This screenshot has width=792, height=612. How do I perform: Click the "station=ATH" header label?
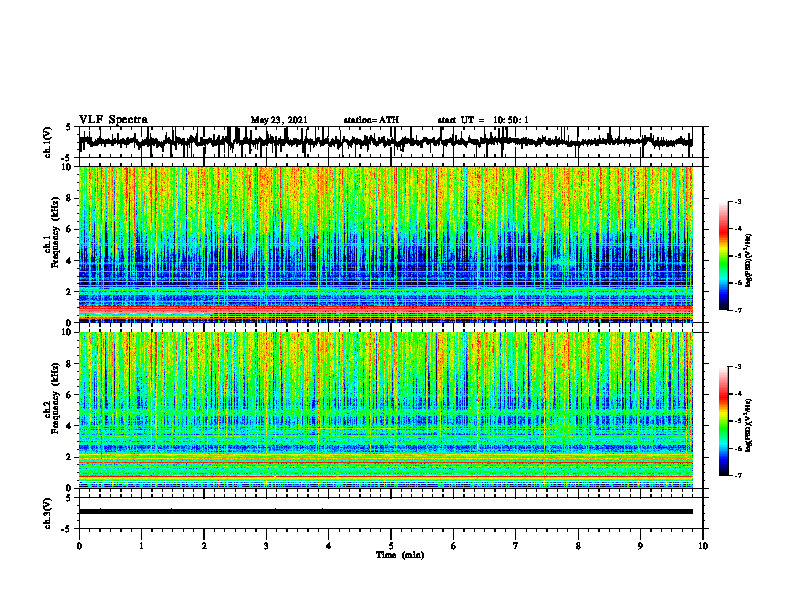(x=371, y=120)
